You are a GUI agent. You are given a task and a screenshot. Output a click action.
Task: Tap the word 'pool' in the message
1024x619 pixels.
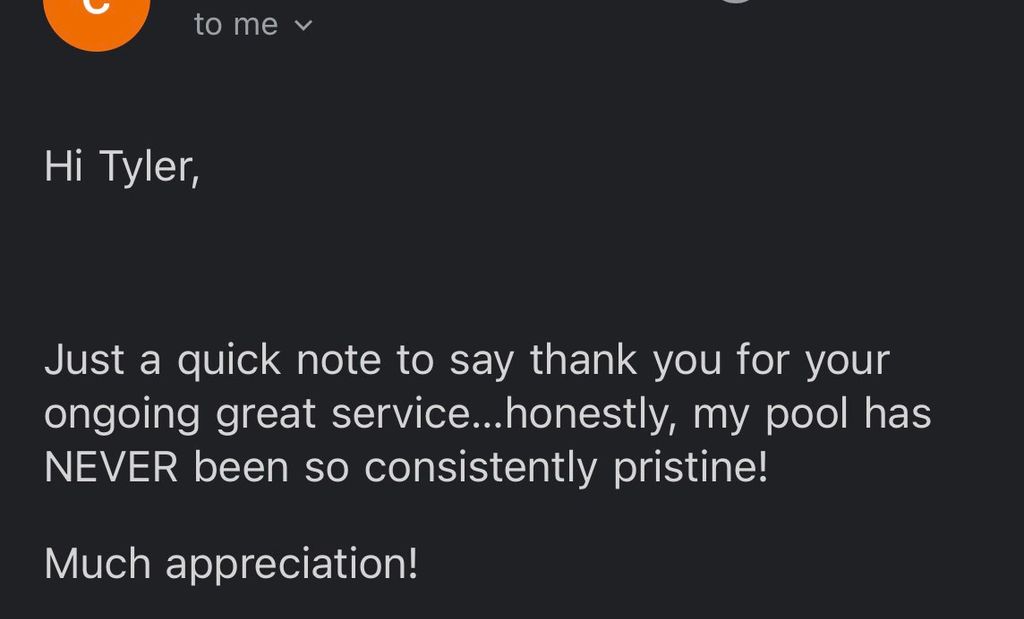pos(807,415)
